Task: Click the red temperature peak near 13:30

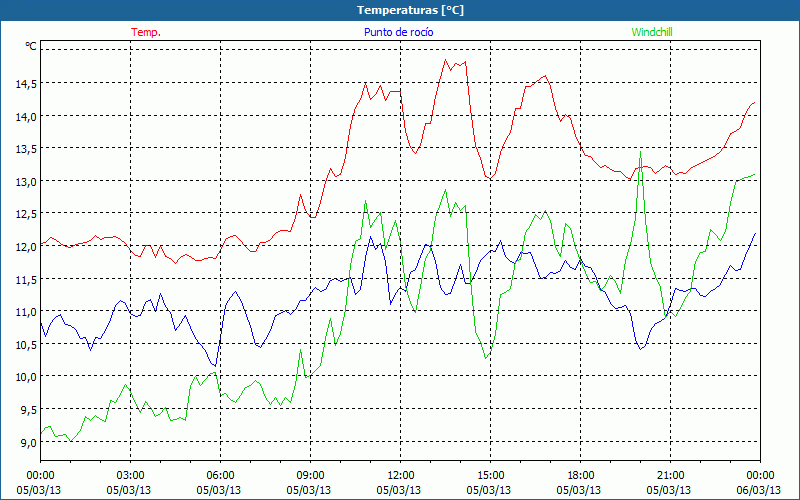Action: [445, 61]
